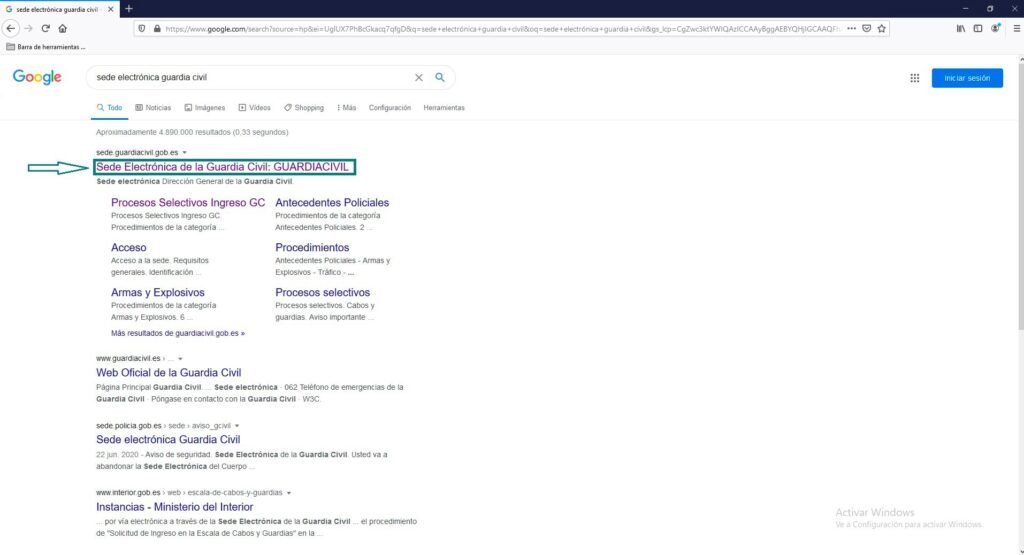Open the browser home page

coord(63,28)
